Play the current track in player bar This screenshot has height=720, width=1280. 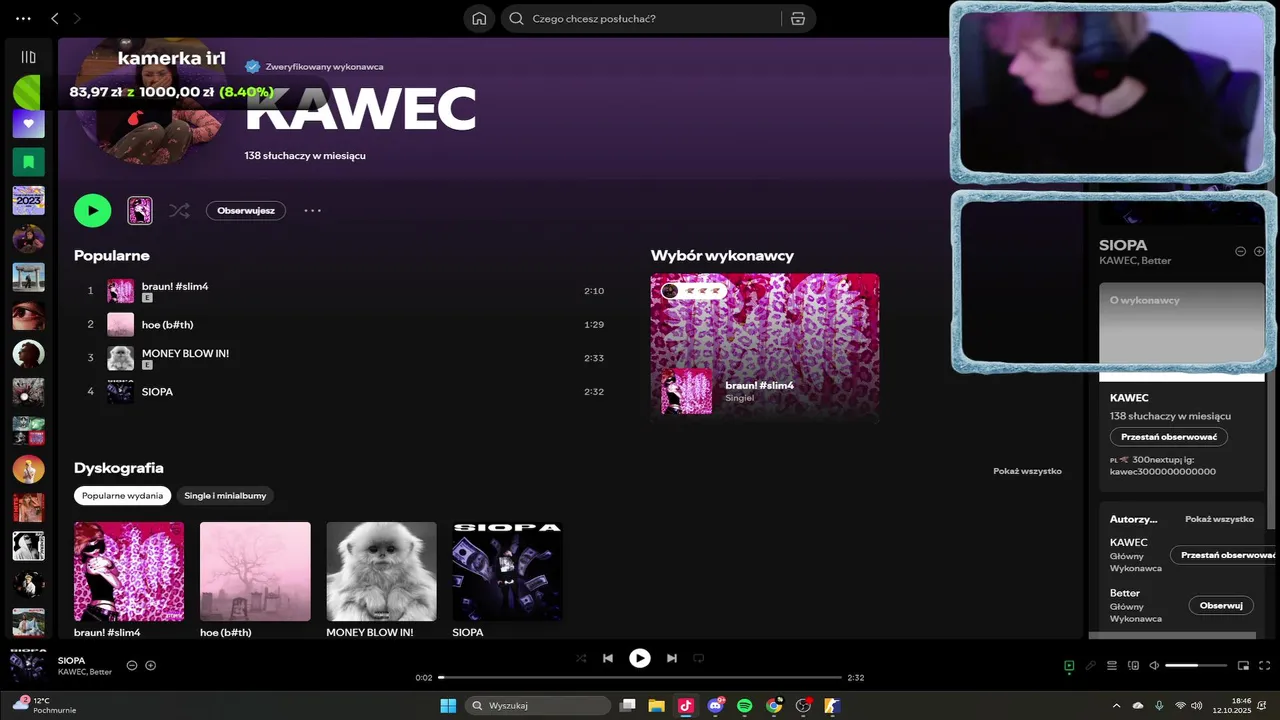pos(639,658)
